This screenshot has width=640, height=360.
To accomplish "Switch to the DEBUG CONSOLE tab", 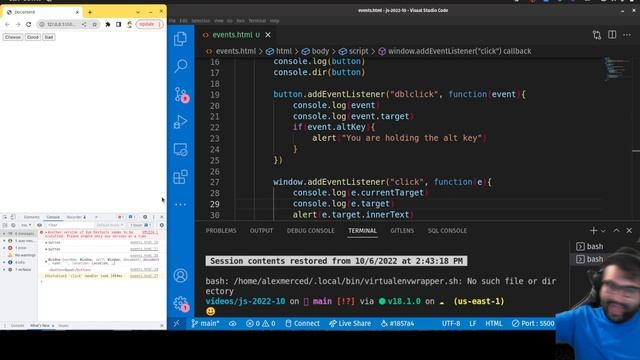I will [x=310, y=231].
